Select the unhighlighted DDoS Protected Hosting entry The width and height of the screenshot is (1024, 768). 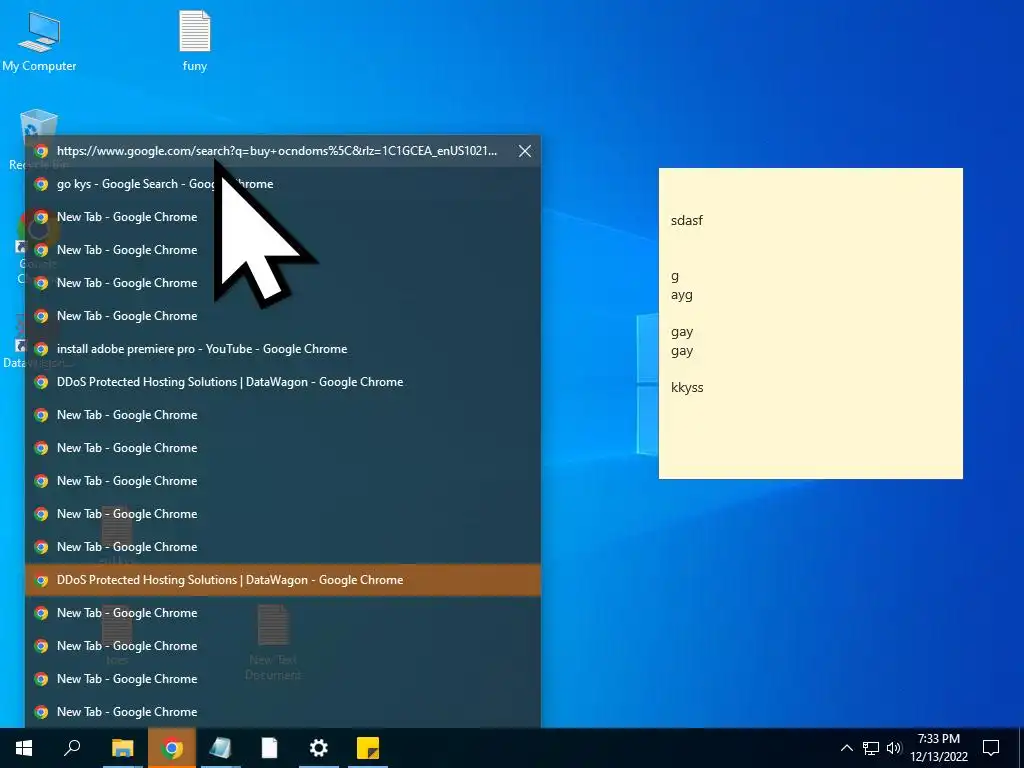(283, 382)
